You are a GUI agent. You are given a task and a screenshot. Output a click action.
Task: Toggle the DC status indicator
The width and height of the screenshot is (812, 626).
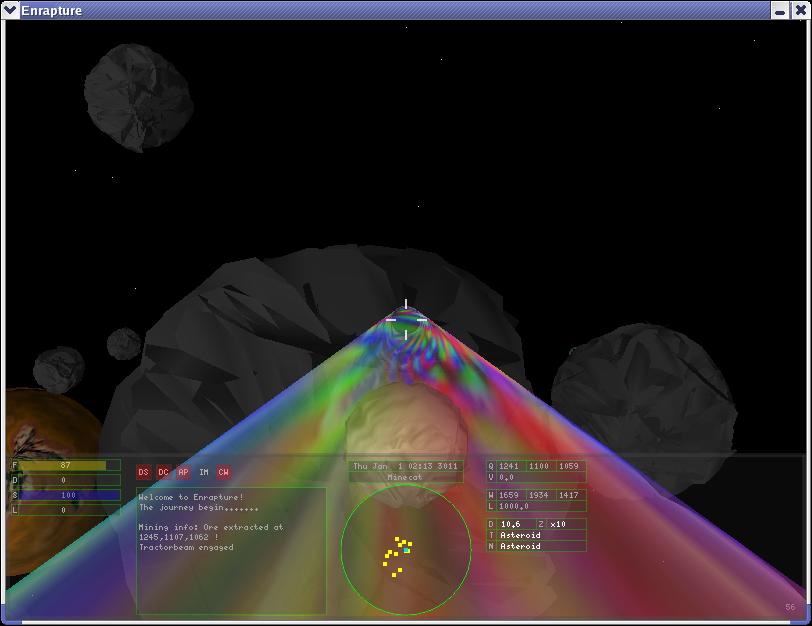click(163, 472)
